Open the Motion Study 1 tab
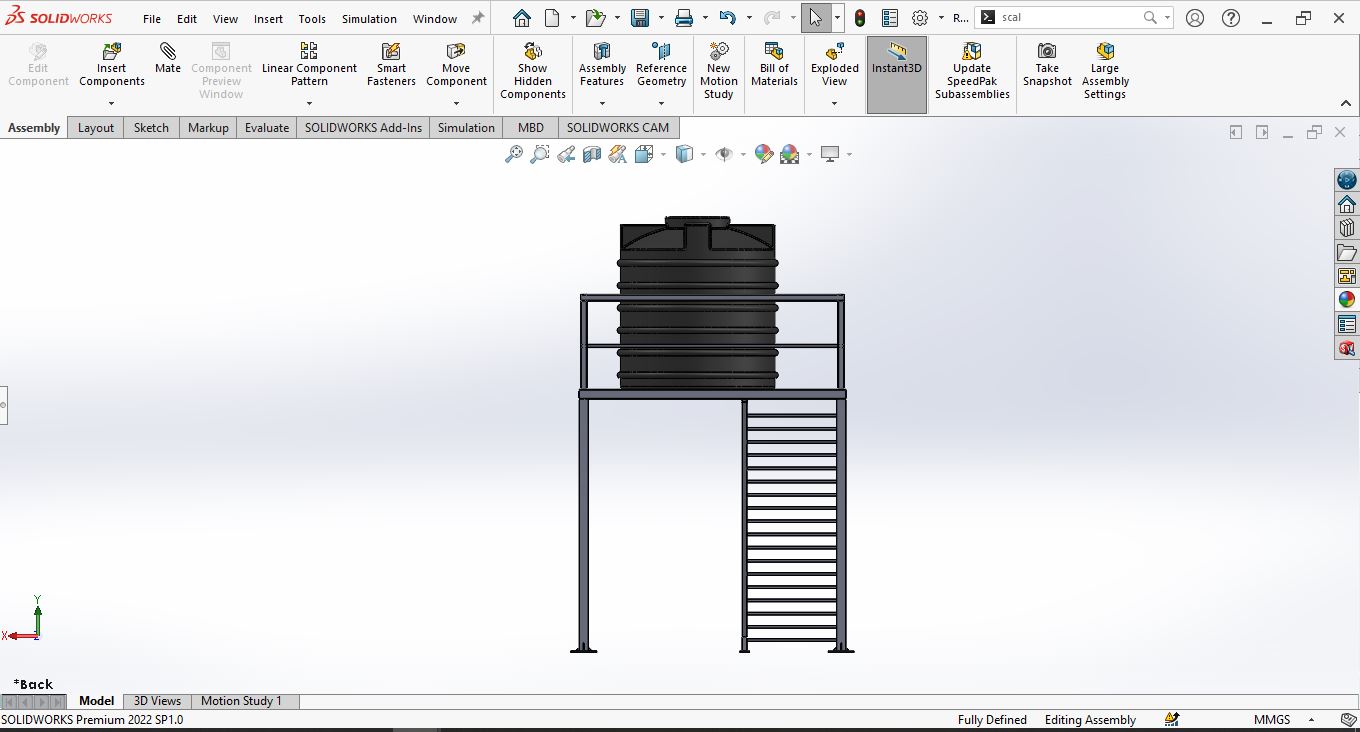The width and height of the screenshot is (1360, 732). [241, 701]
